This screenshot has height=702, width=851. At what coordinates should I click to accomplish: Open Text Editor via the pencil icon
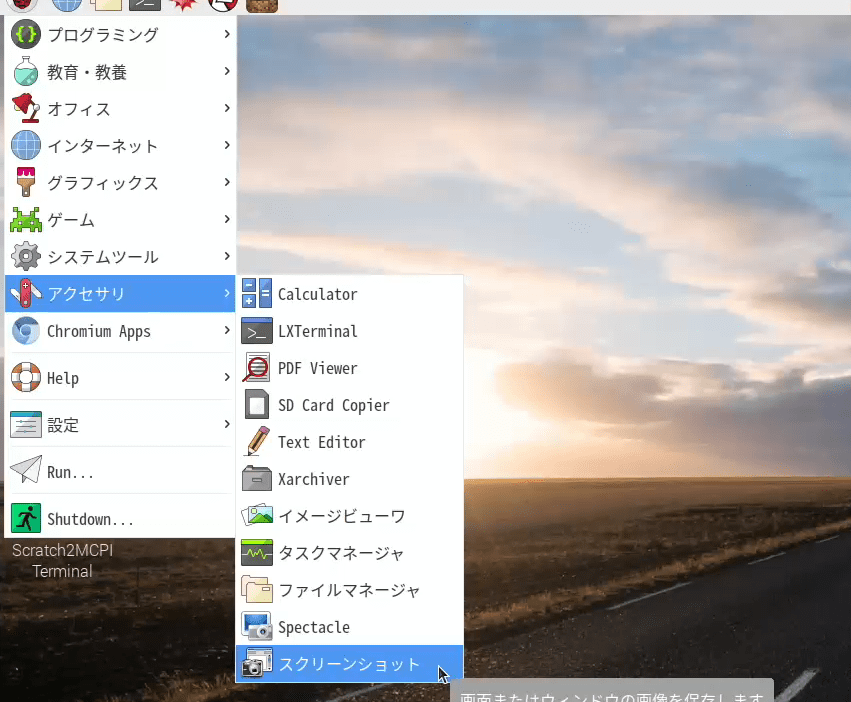257,441
